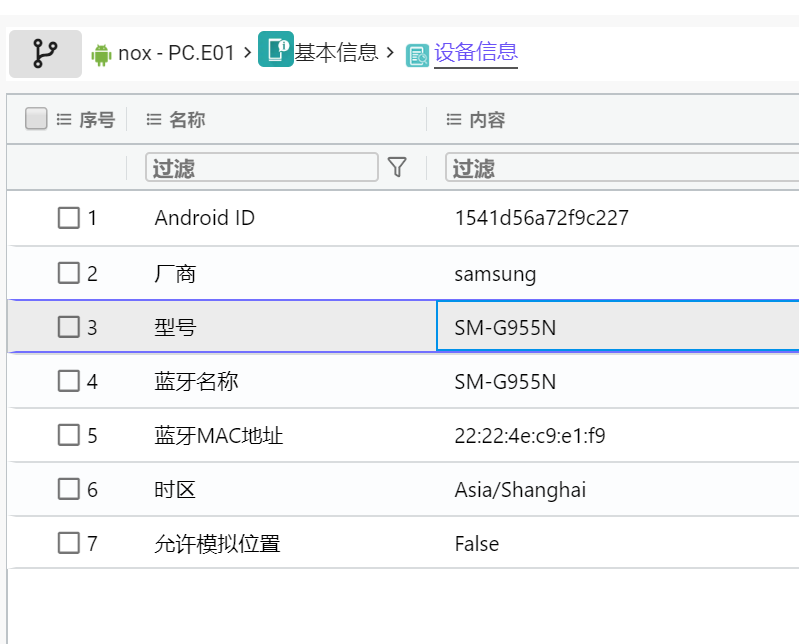The height and width of the screenshot is (644, 799).
Task: Click the branch tree icon button
Action: 45,53
